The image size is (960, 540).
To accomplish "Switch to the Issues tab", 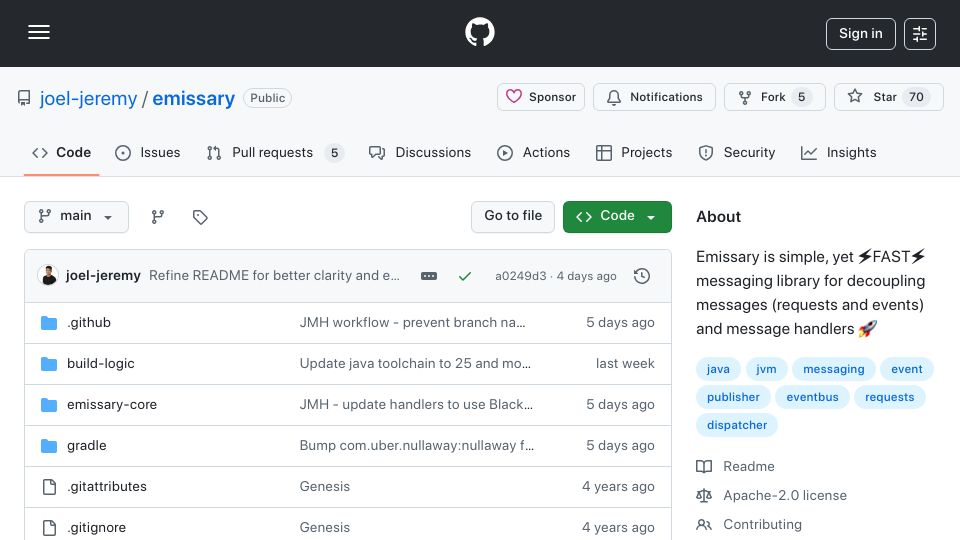I will tap(148, 152).
